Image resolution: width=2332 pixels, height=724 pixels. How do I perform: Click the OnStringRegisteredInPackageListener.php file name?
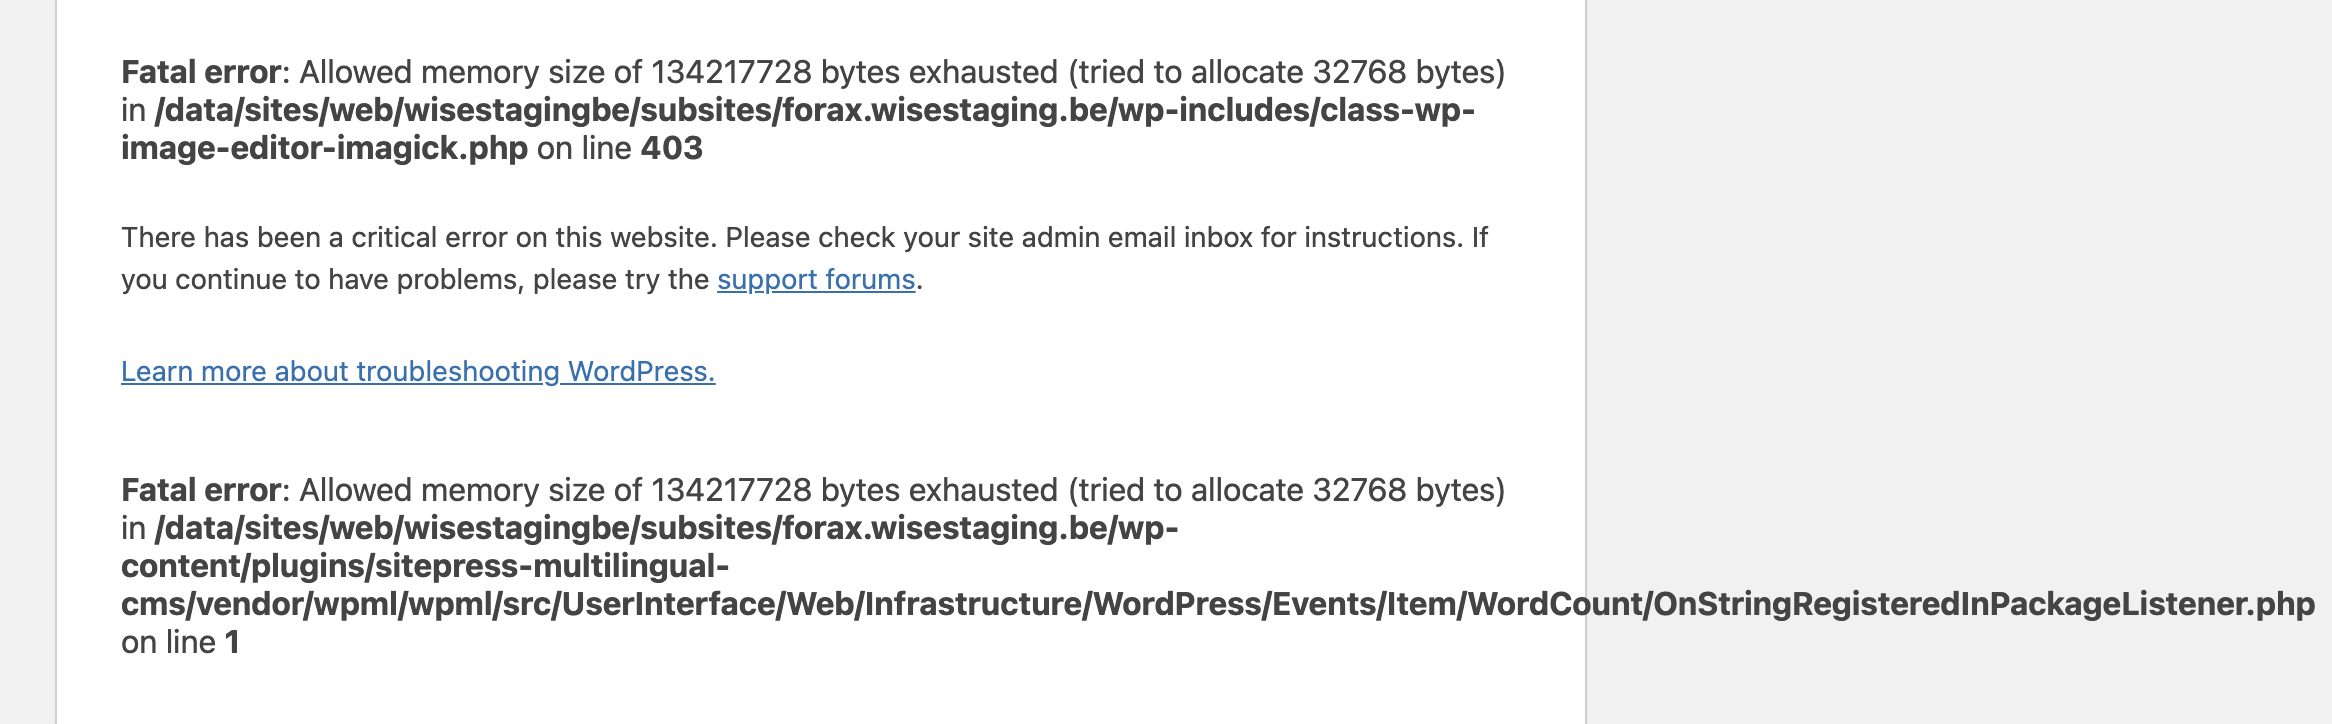(1984, 604)
